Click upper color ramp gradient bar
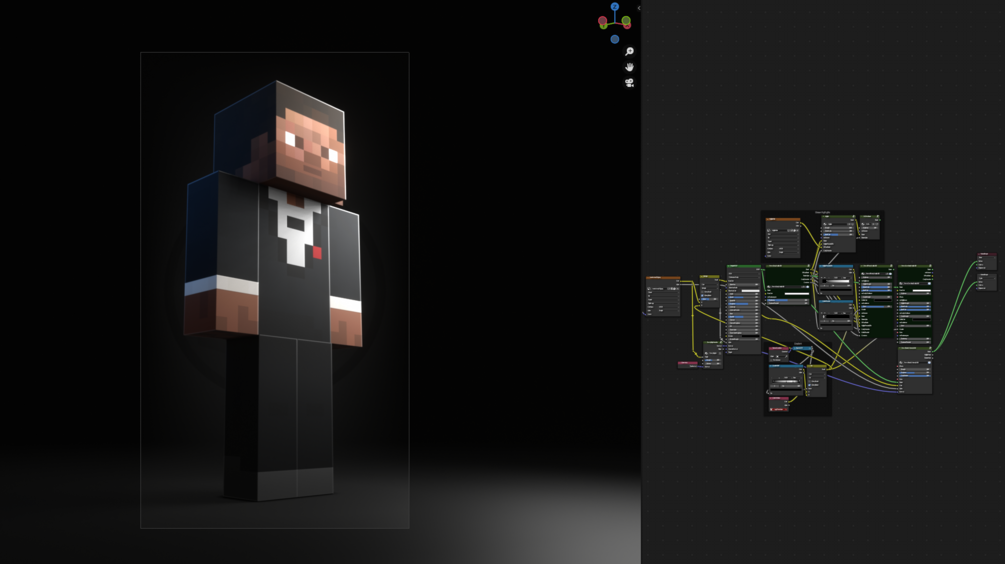 coord(836,281)
